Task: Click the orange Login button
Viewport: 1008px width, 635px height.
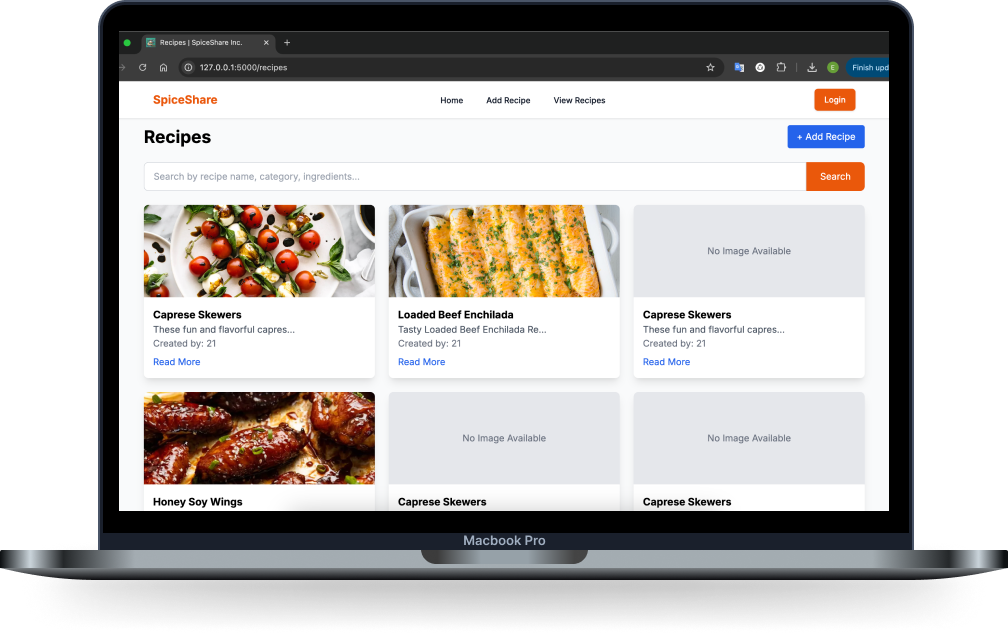Action: pos(834,100)
